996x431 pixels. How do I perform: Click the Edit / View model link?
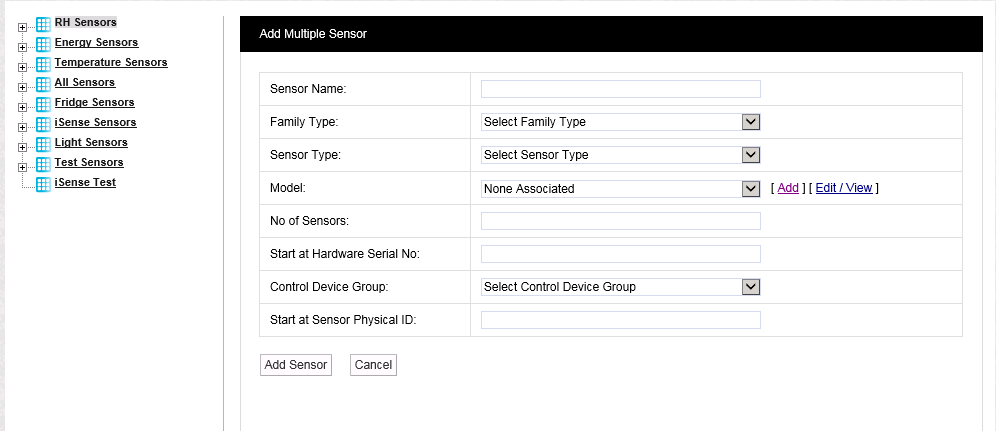tap(844, 188)
